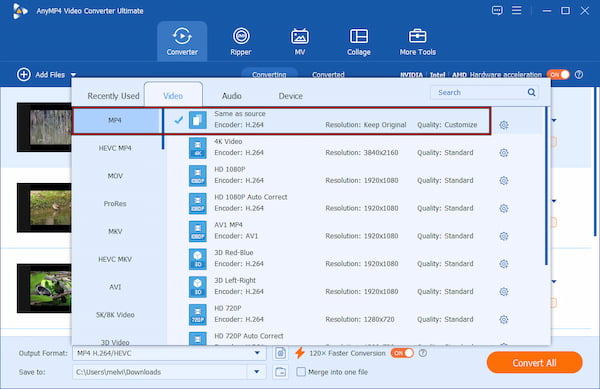The image size is (600, 389).
Task: Check Merge into one file
Action: (301, 372)
